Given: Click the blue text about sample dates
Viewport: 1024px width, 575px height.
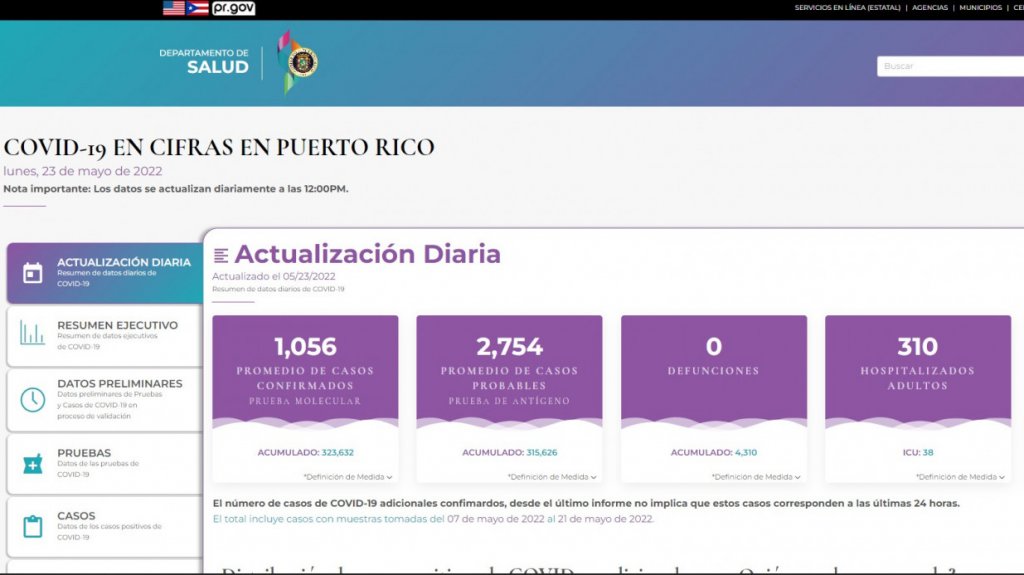Looking at the screenshot, I should 433,519.
